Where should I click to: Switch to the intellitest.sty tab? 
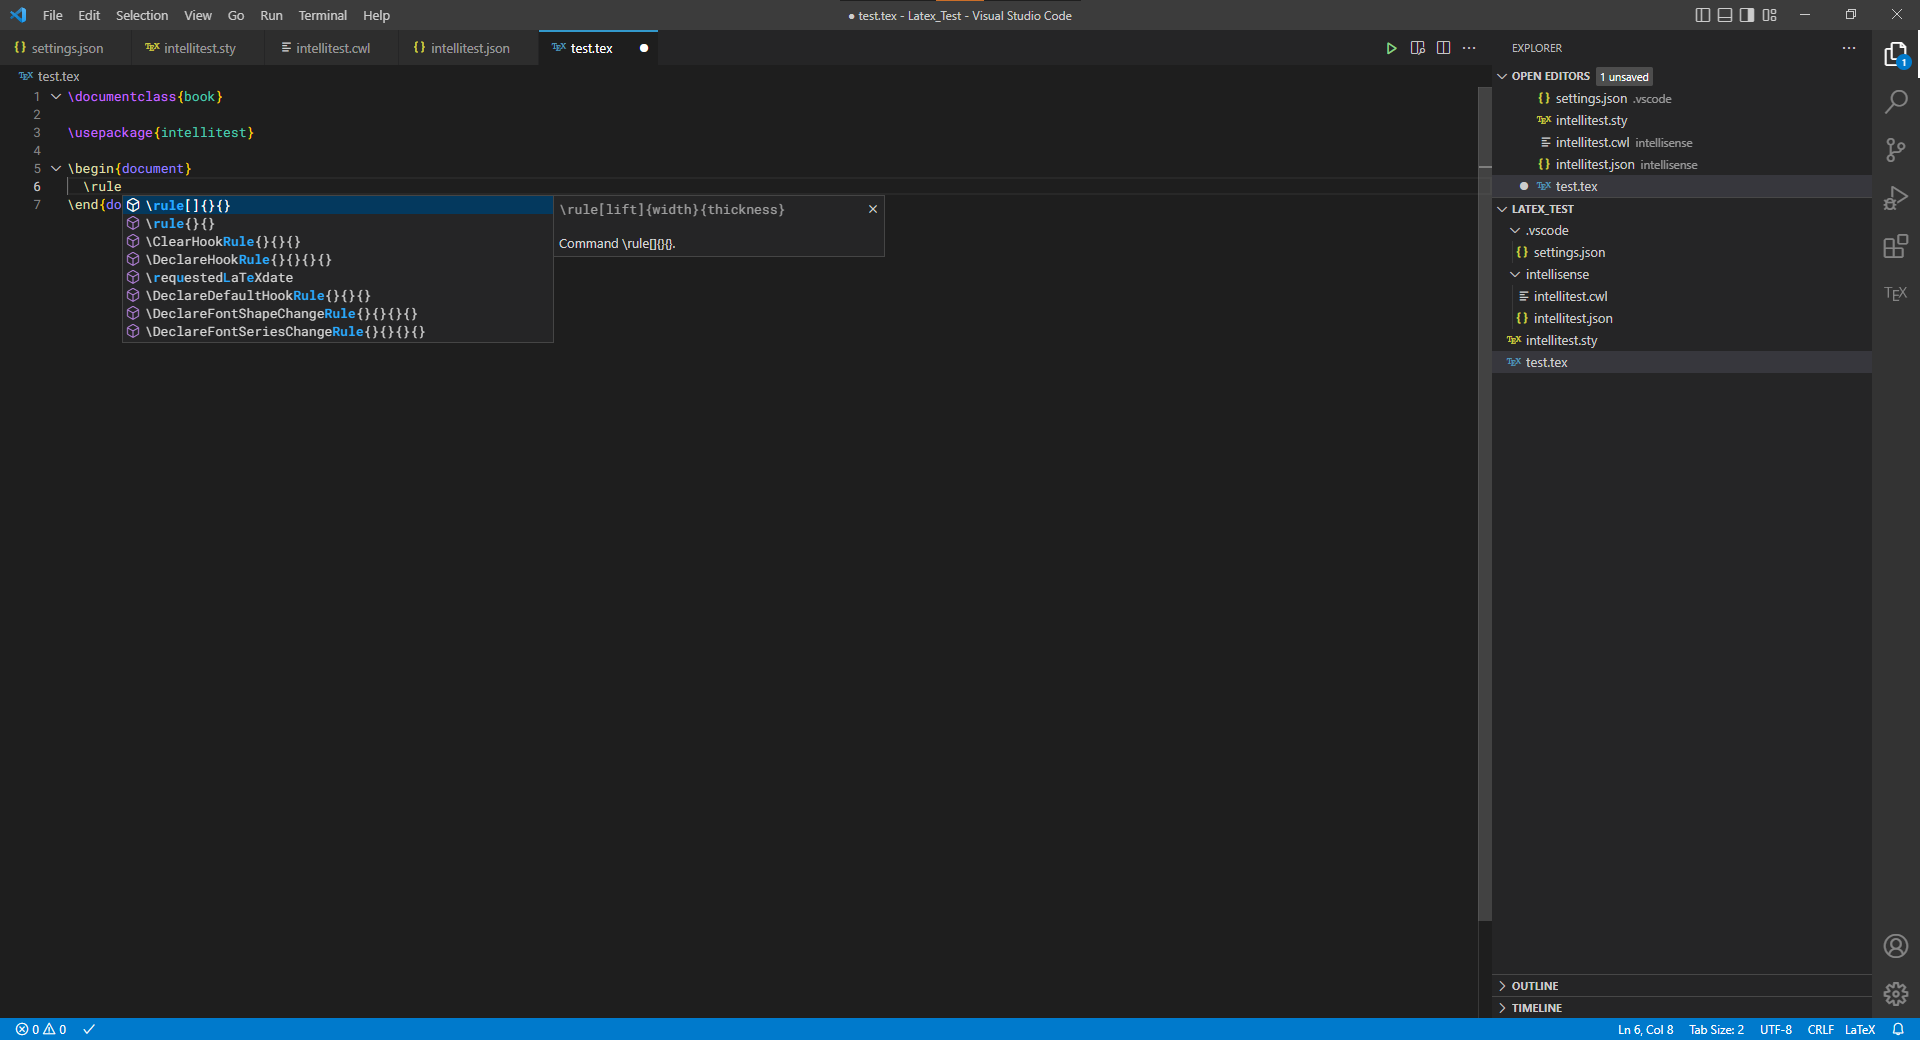point(198,47)
